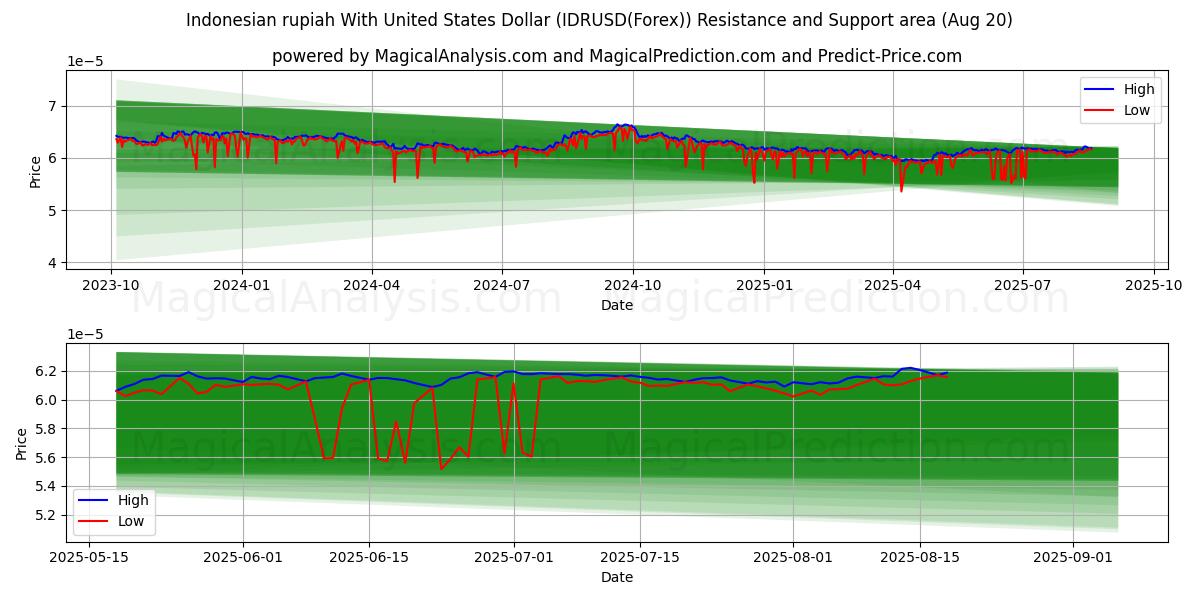The width and height of the screenshot is (1200, 600).
Task: Click 'Low' in the top chart legend
Action: pyautogui.click(x=1137, y=110)
